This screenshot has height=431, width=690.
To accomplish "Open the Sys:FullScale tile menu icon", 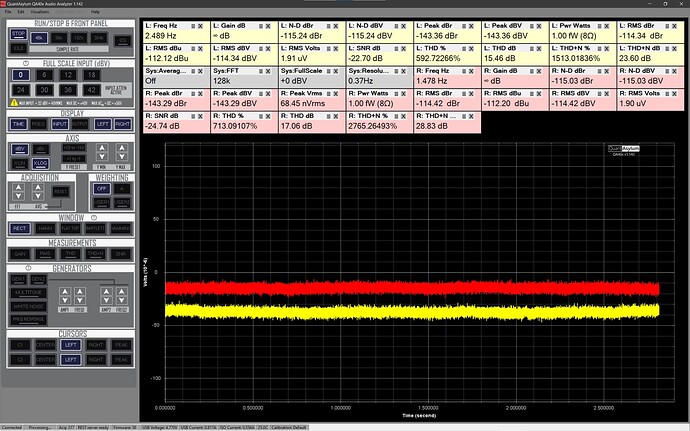I will 329,71.
